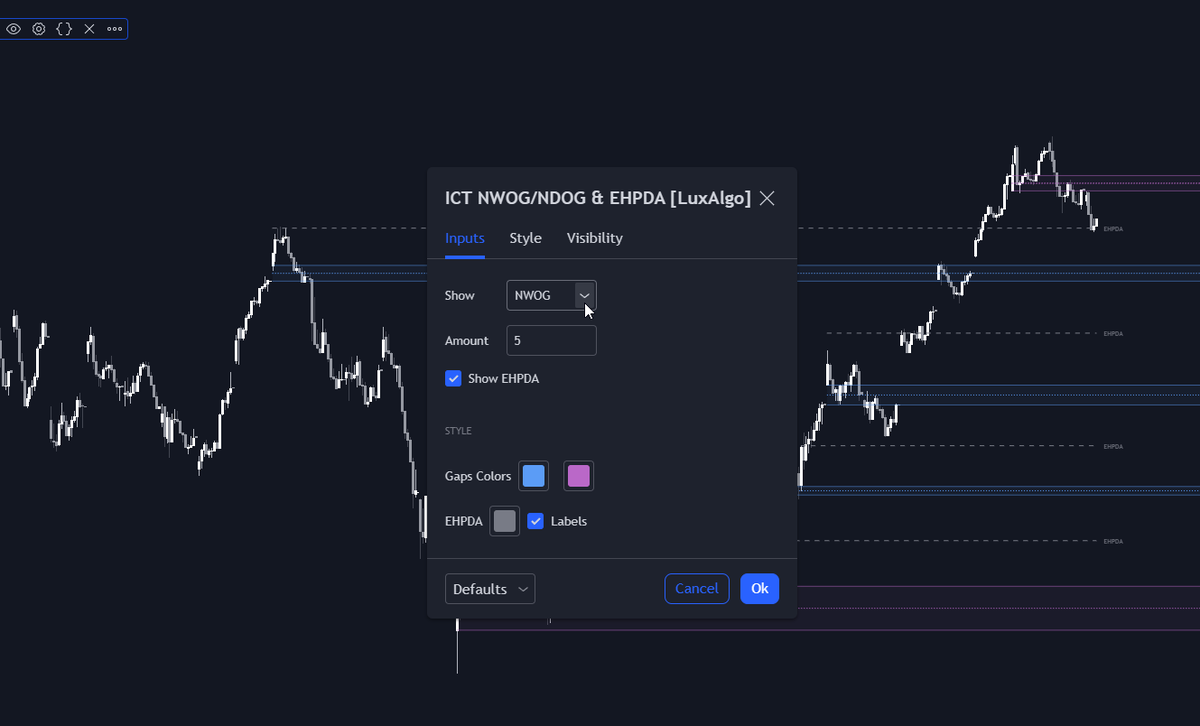Switch to the Style tab

coord(526,238)
